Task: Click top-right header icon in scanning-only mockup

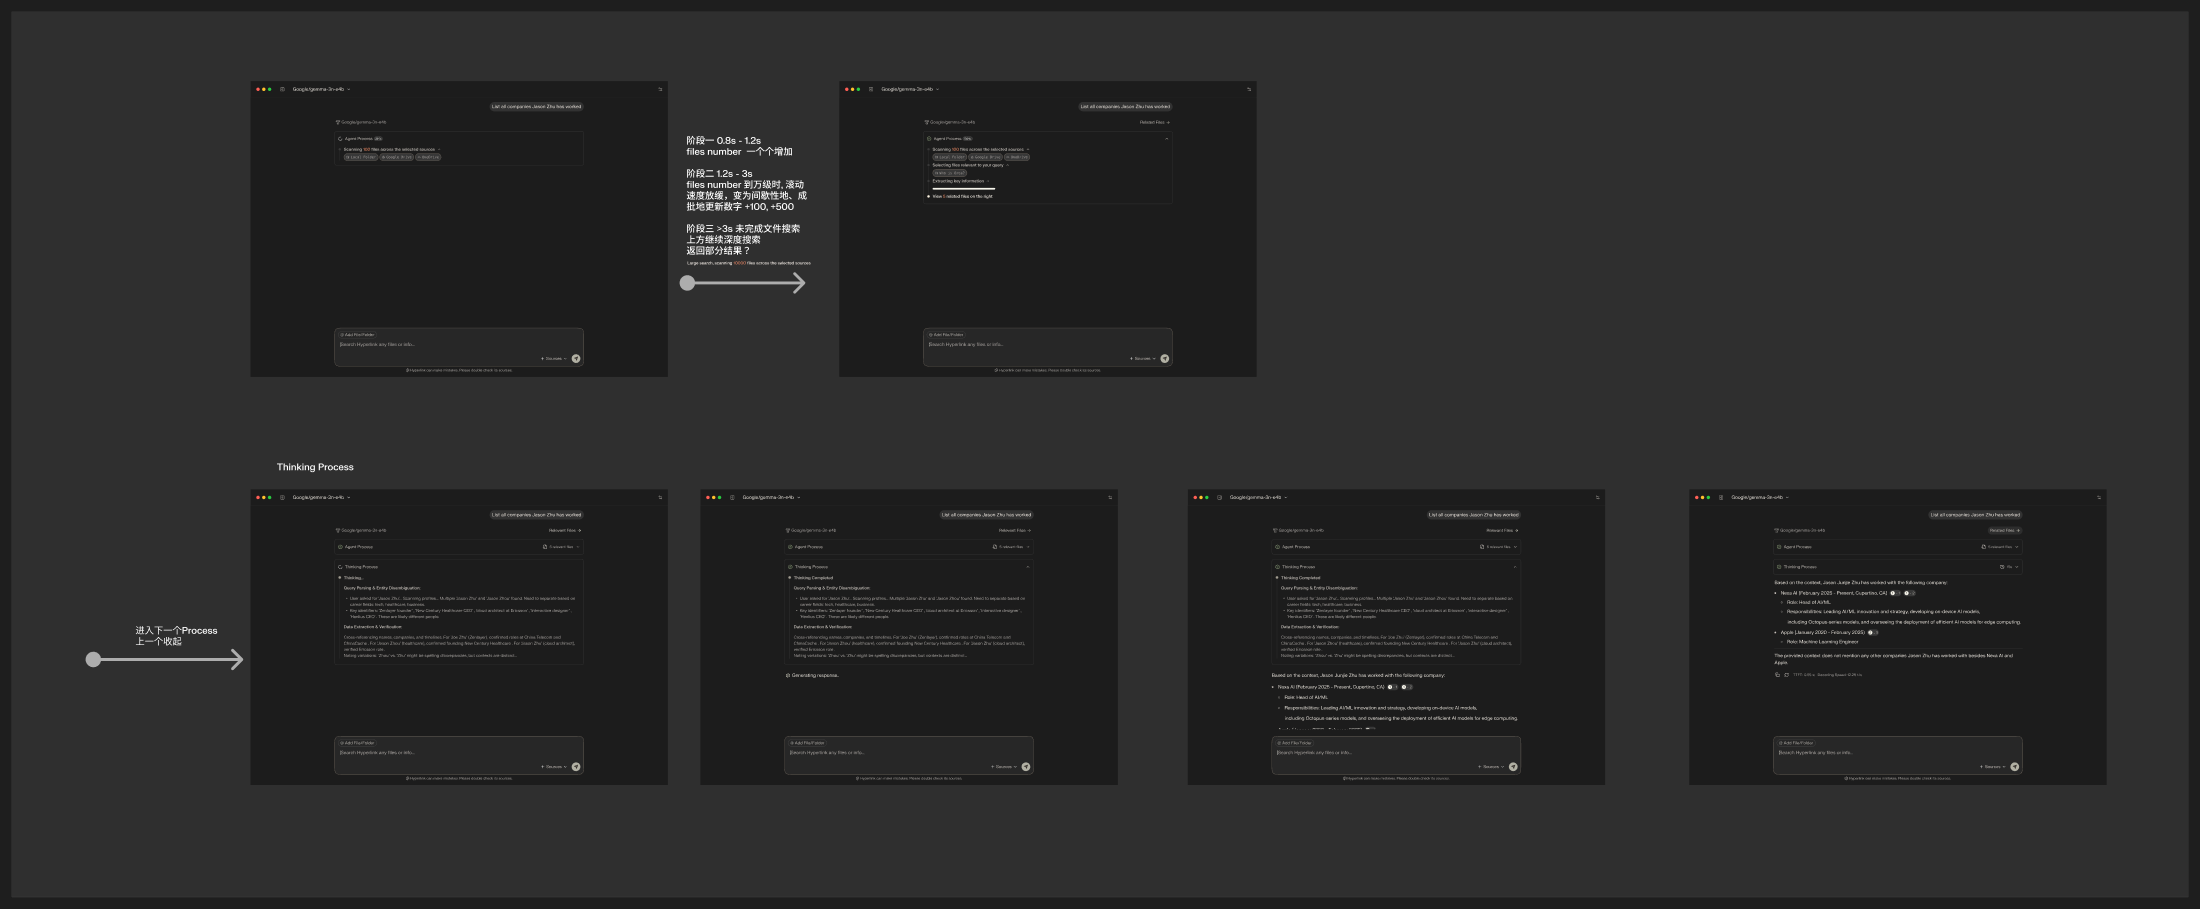Action: pos(660,89)
